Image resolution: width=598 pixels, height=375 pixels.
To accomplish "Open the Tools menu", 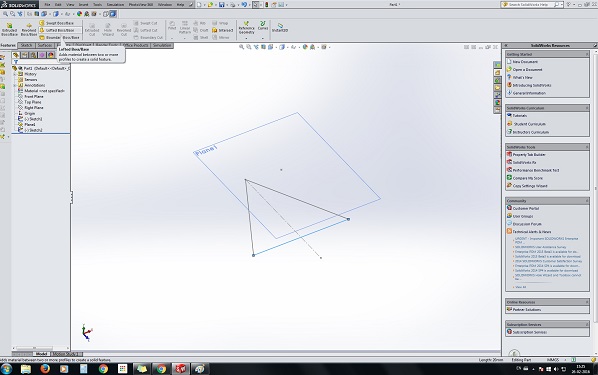I will point(98,5).
